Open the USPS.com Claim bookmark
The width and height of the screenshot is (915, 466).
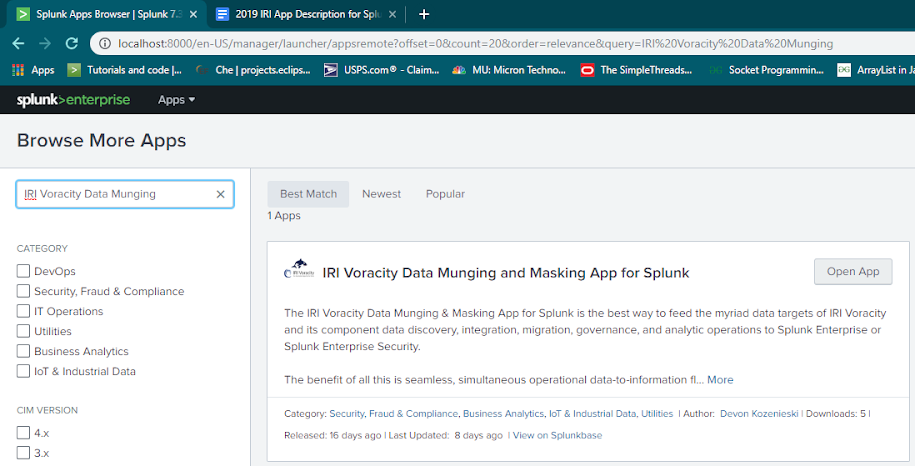click(x=382, y=70)
